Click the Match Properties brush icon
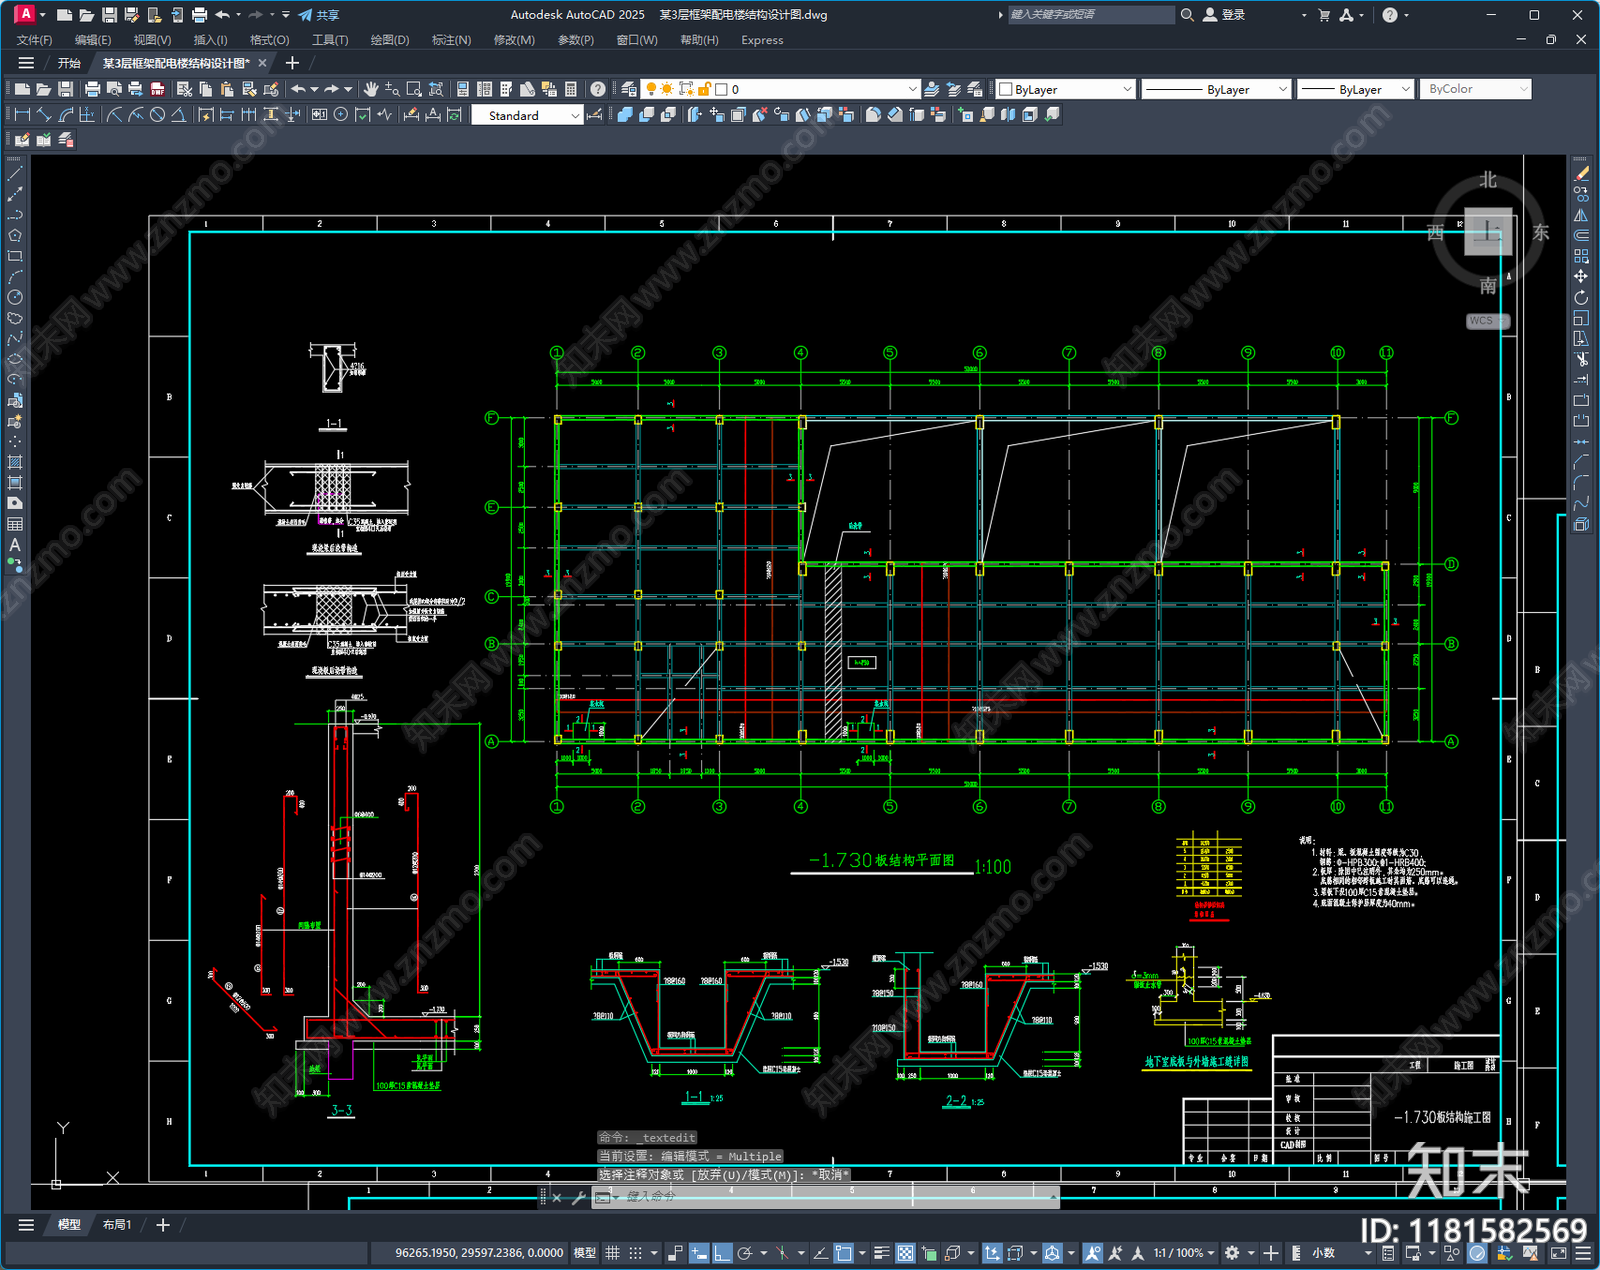 tap(248, 89)
